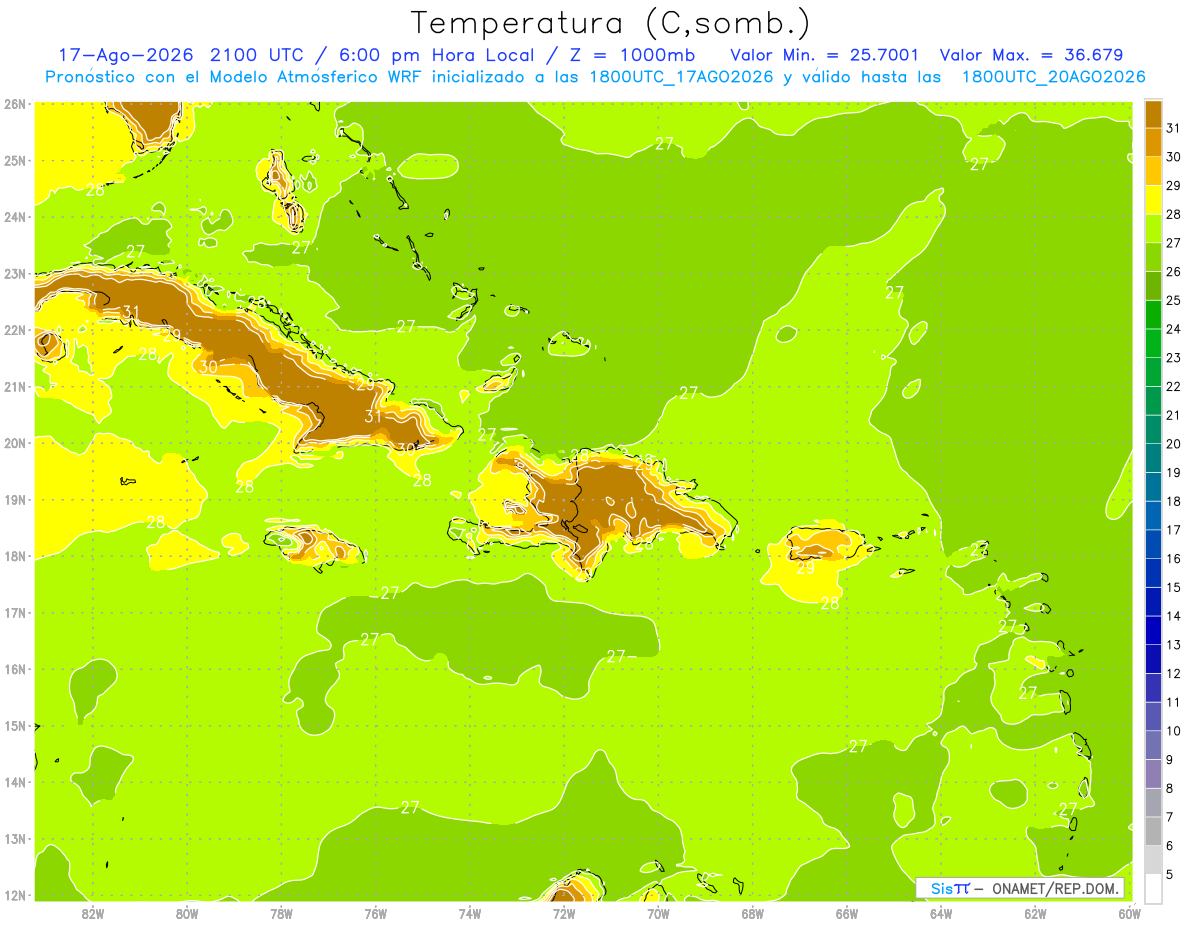This screenshot has height=927, width=1200.
Task: Click the '13' color bar label
Action: 1174,645
